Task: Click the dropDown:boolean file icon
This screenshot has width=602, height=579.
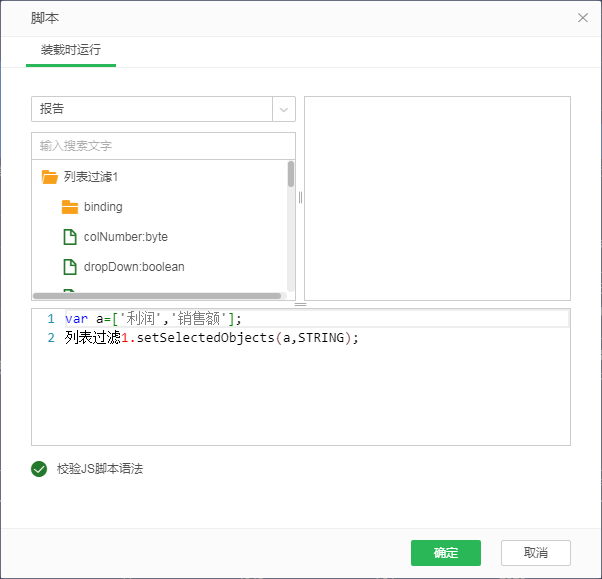Action: [70, 266]
